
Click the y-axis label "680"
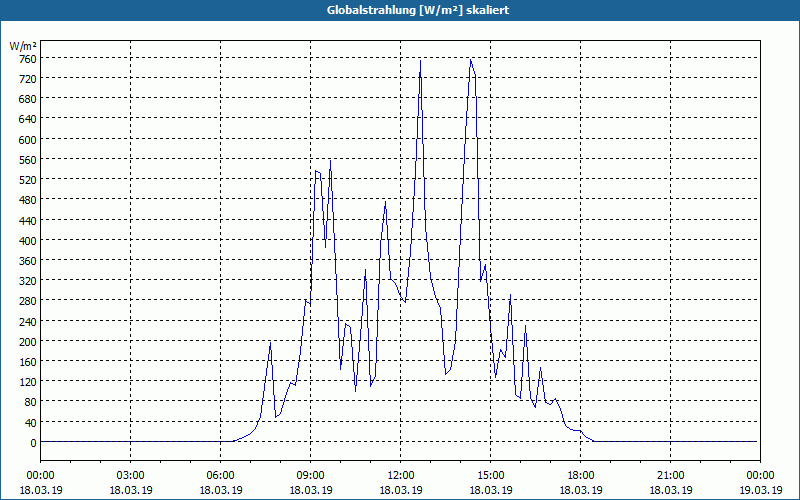point(28,99)
